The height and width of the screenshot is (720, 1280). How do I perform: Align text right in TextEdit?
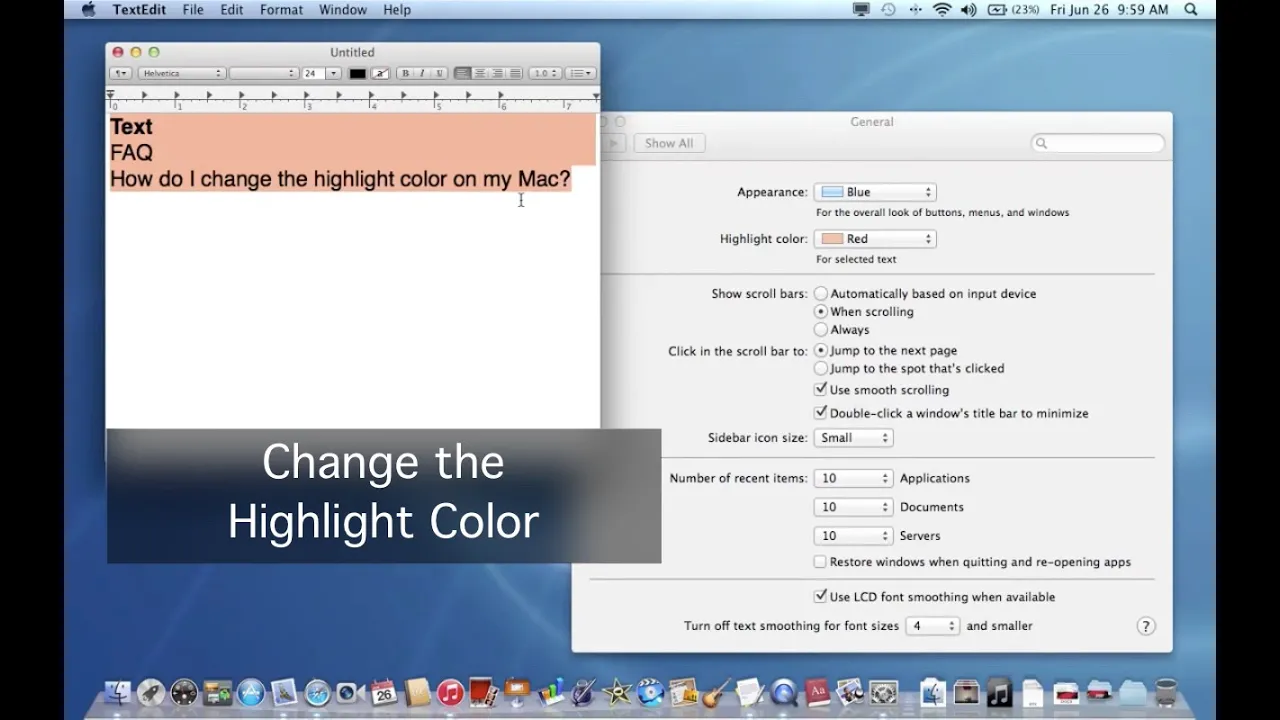497,73
